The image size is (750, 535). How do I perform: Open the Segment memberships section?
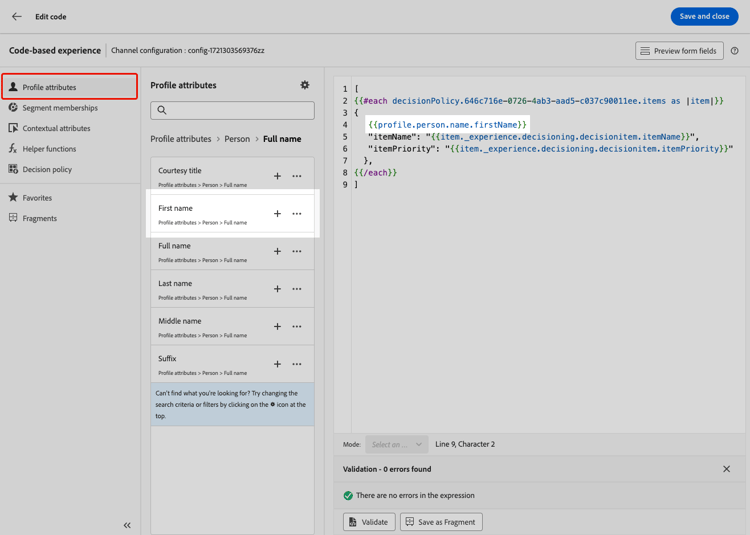[x=59, y=108]
